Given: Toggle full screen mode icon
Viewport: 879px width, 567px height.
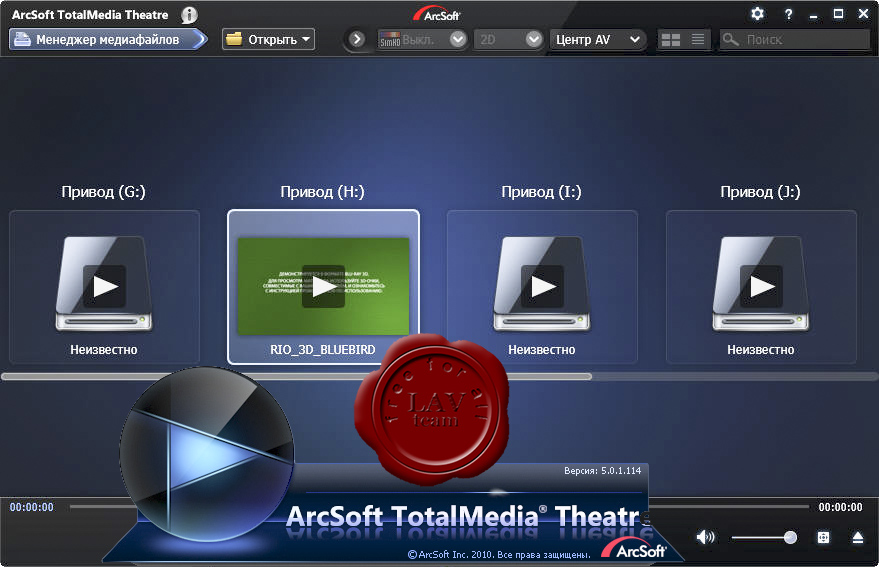Looking at the screenshot, I should tap(823, 537).
